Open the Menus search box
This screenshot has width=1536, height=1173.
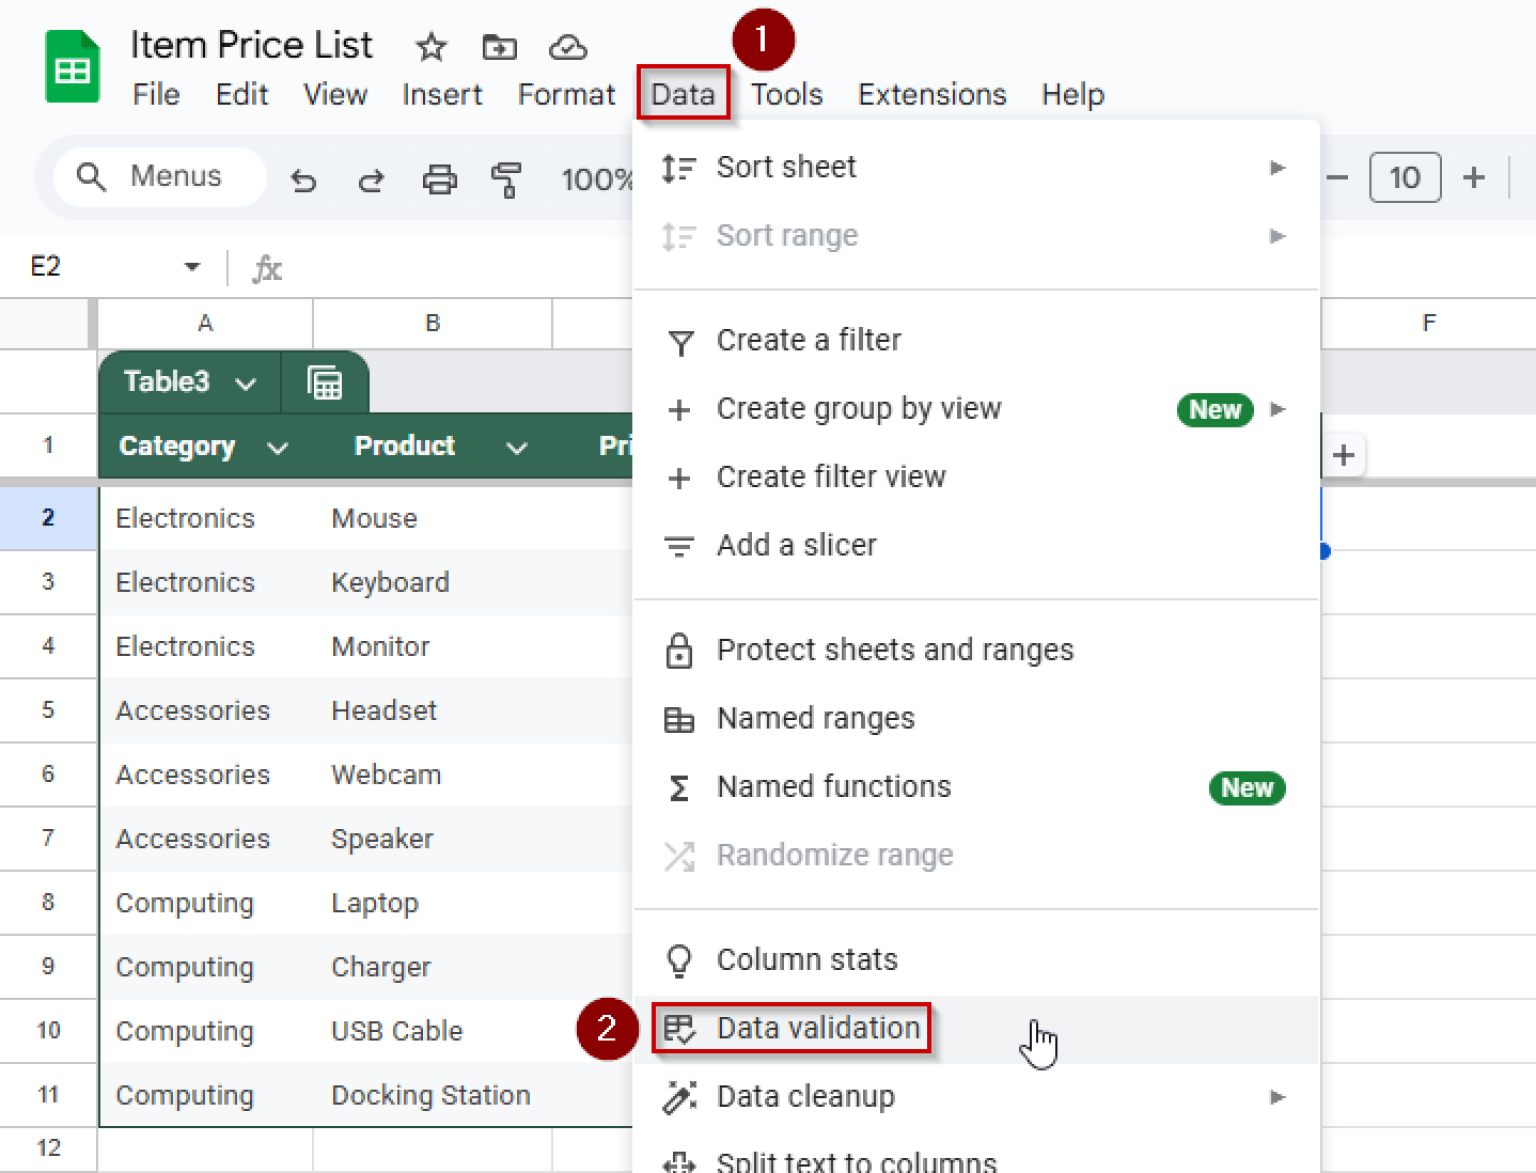coord(160,176)
